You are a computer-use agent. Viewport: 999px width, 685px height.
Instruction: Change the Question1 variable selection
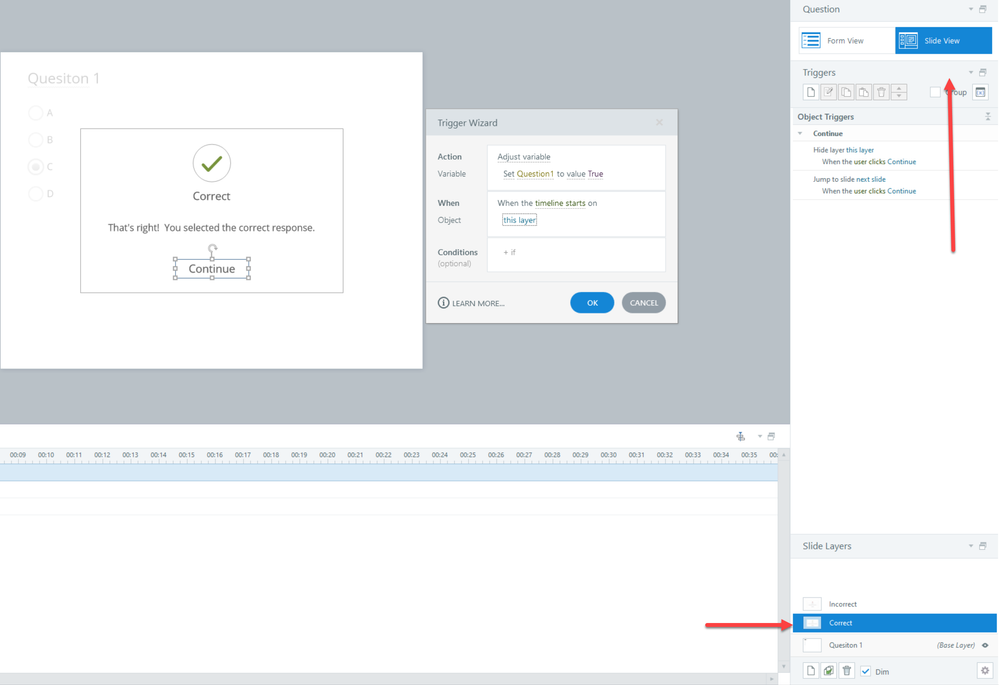coord(535,174)
